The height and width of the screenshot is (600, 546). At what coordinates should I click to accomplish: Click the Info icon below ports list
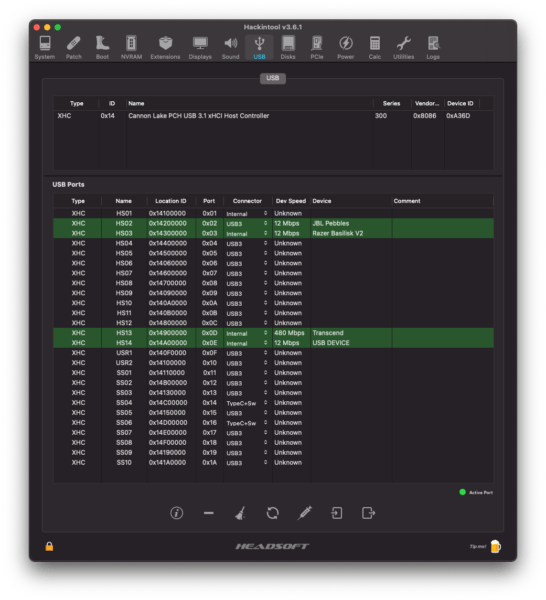coord(176,513)
